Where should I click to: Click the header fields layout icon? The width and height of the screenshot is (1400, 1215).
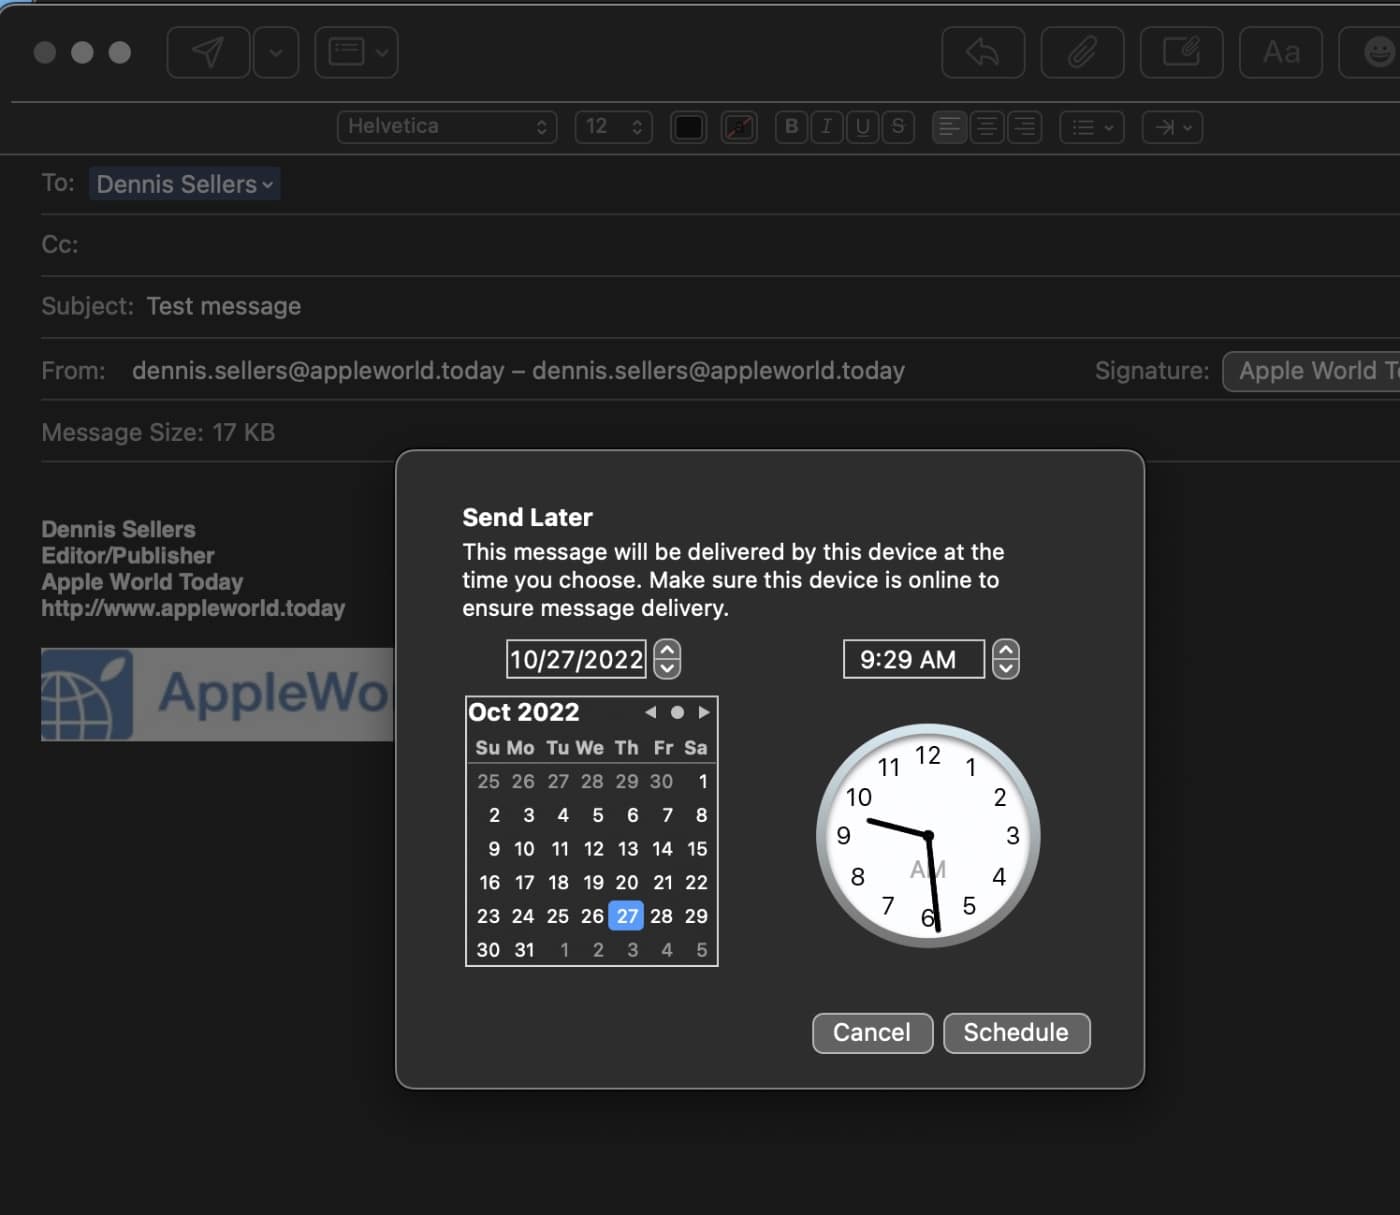(347, 52)
